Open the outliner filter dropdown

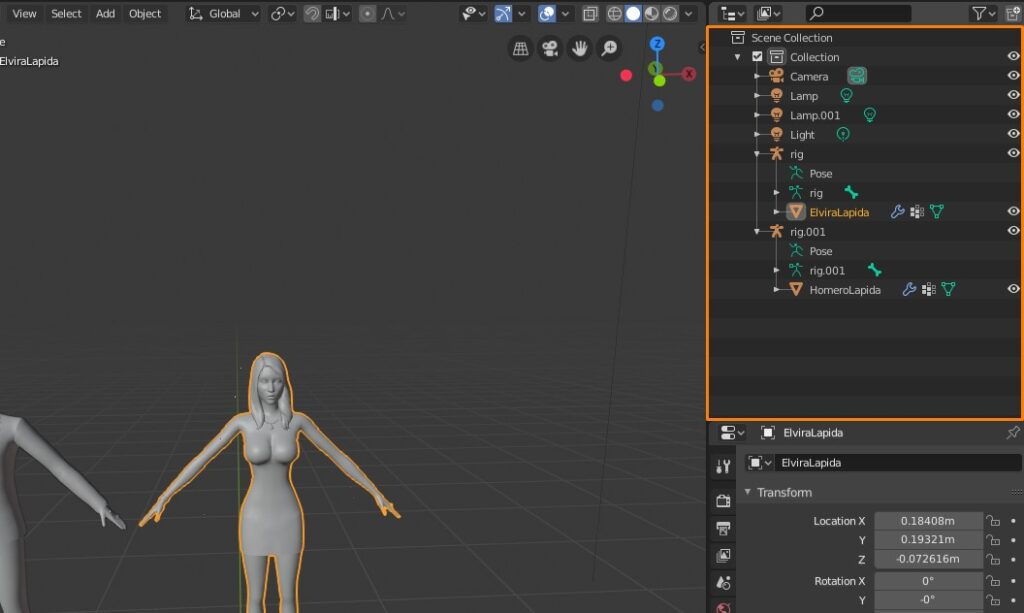[983, 13]
